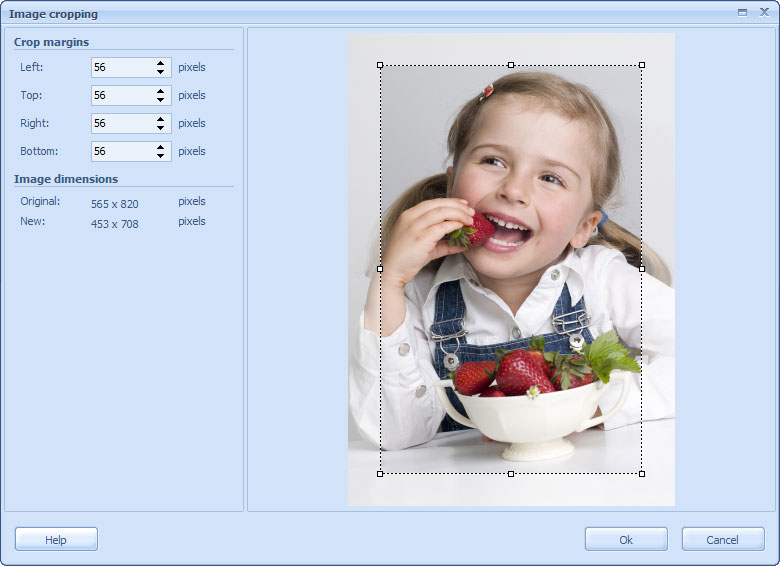Image resolution: width=780 pixels, height=566 pixels.
Task: Decrease the Right margin with the down arrow
Action: tap(160, 128)
